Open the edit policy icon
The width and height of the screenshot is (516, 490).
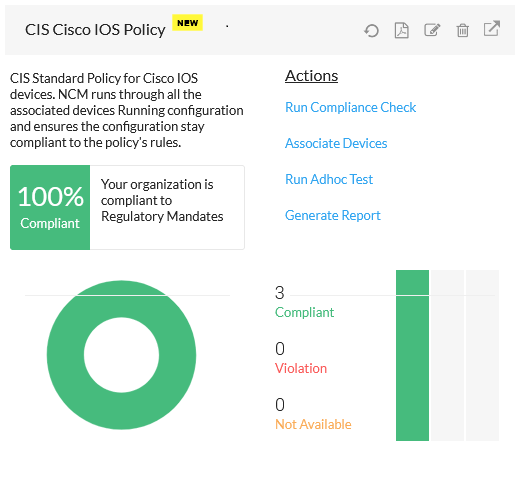click(x=432, y=30)
